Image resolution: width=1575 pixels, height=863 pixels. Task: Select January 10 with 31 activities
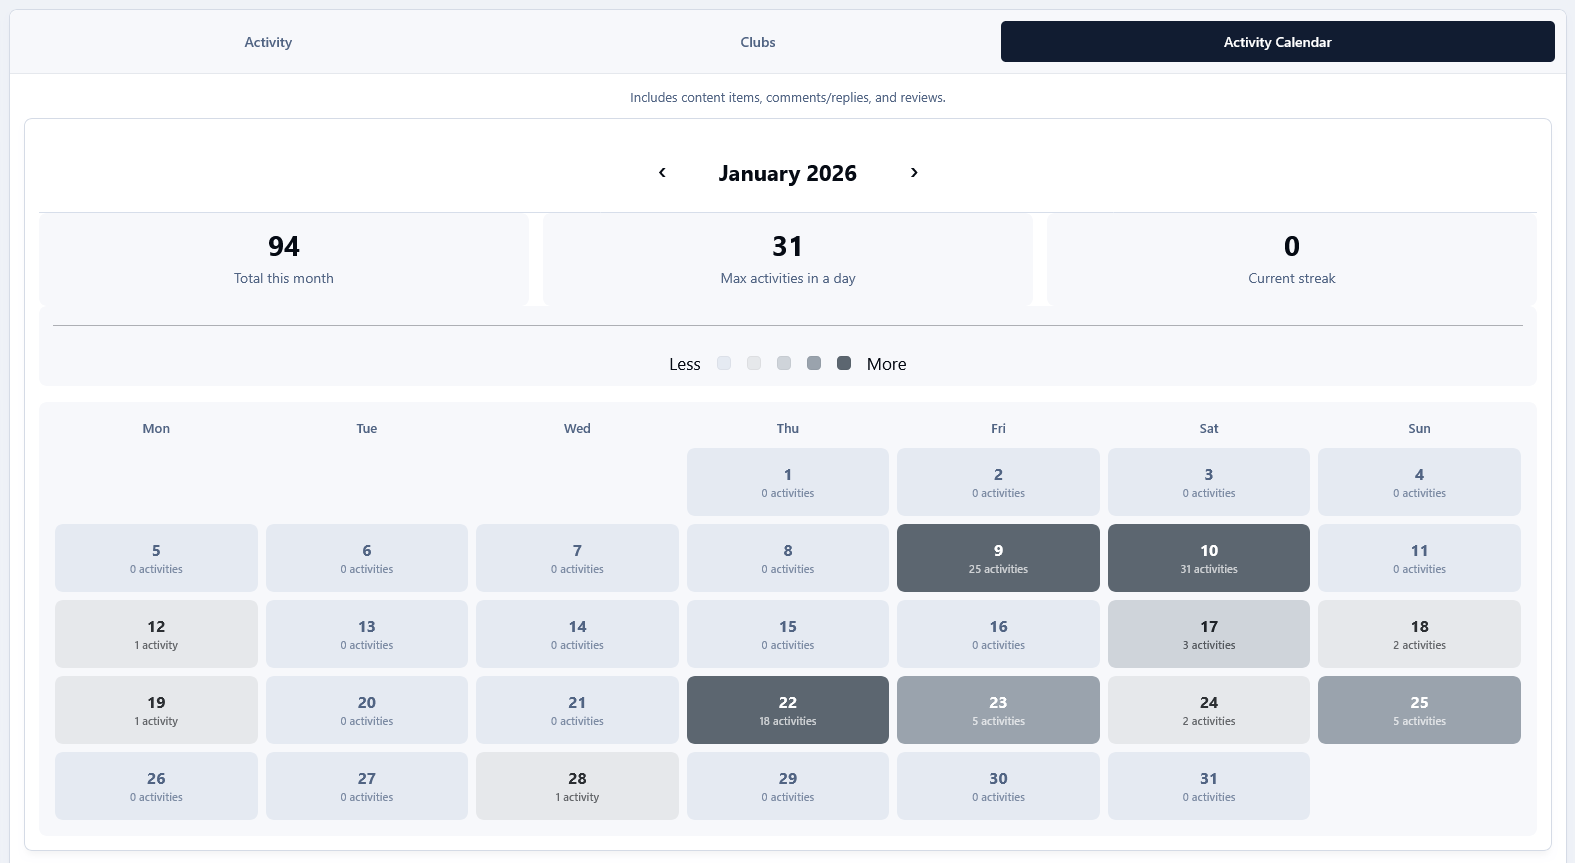(x=1208, y=558)
